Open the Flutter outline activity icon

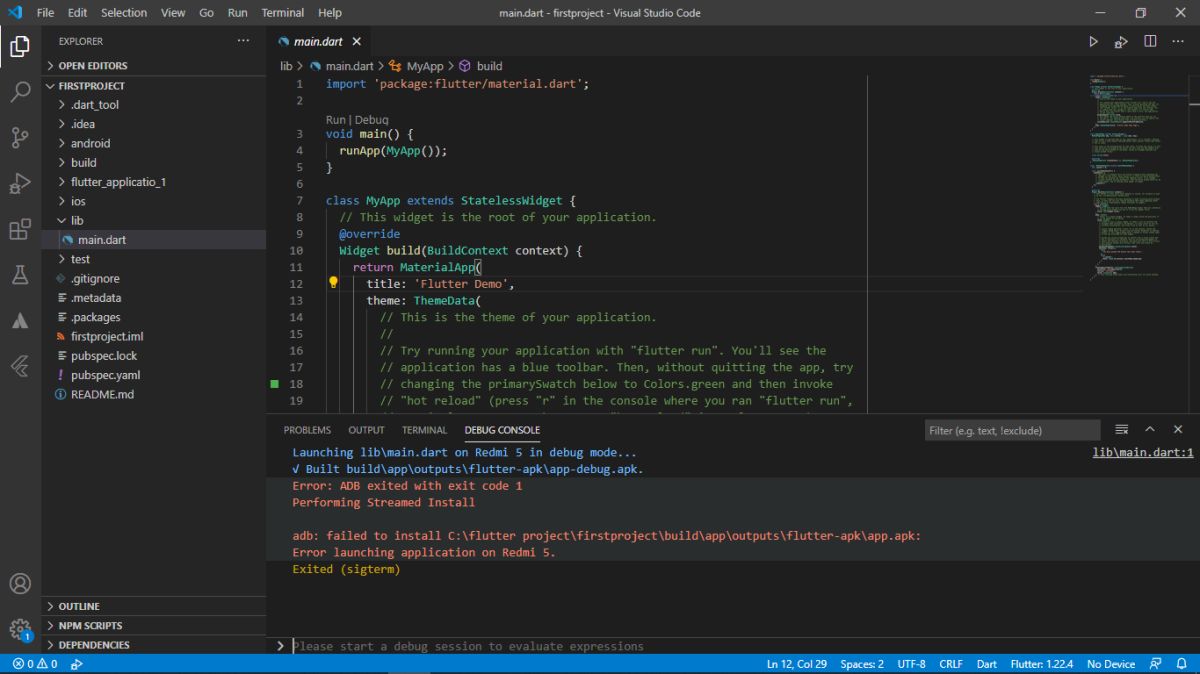(20, 367)
